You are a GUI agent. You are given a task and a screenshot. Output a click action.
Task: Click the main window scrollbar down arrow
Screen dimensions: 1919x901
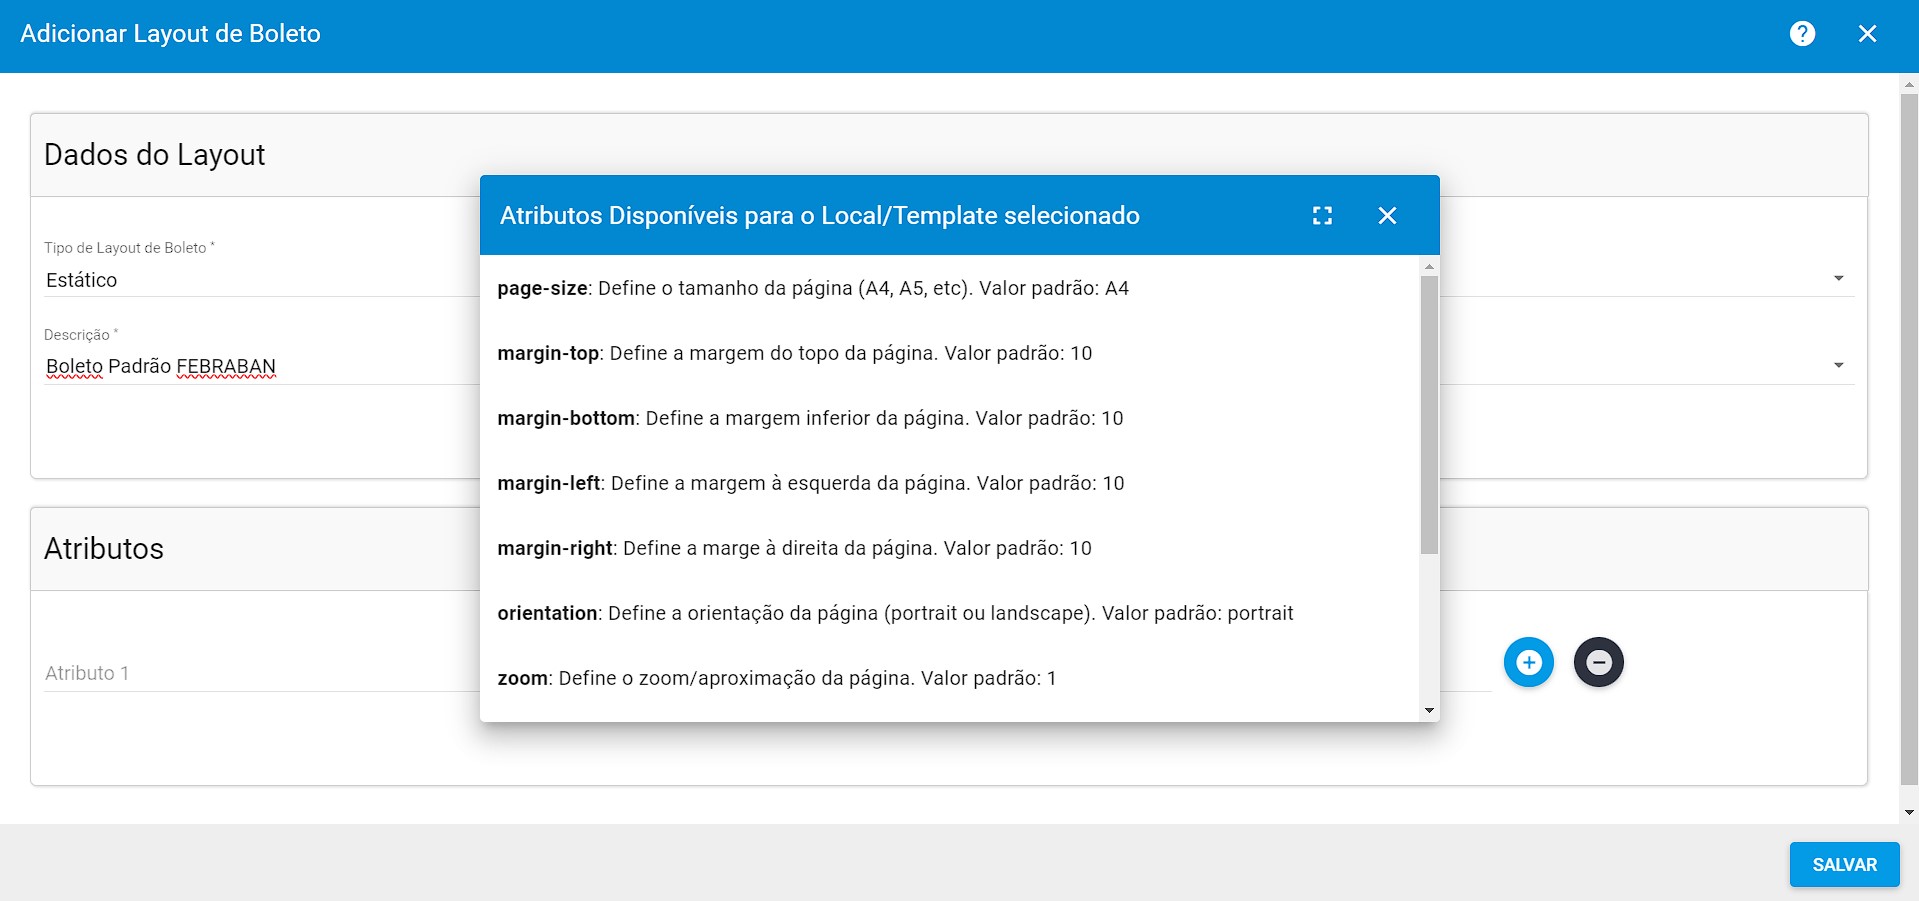1909,812
